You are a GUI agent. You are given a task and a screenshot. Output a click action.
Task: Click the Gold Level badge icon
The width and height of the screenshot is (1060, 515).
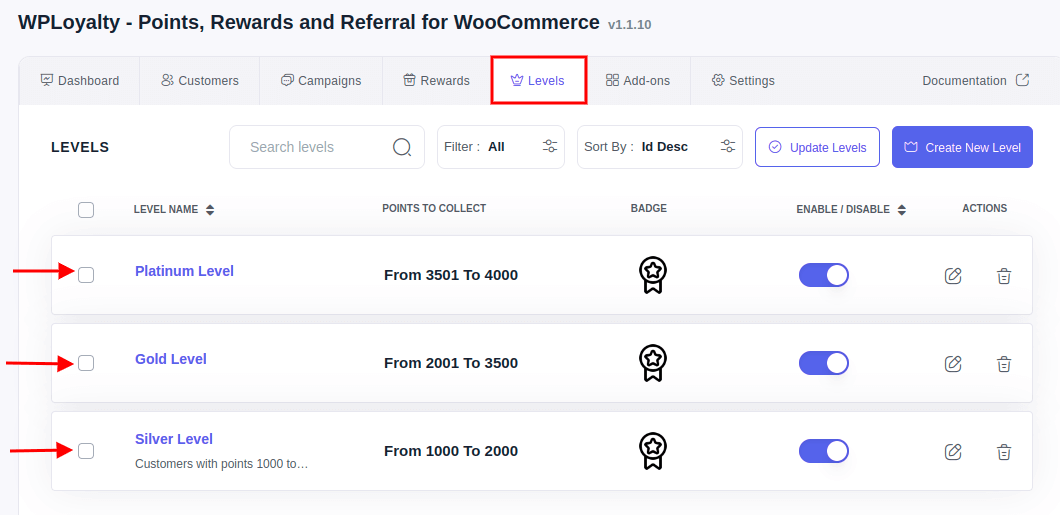(652, 363)
